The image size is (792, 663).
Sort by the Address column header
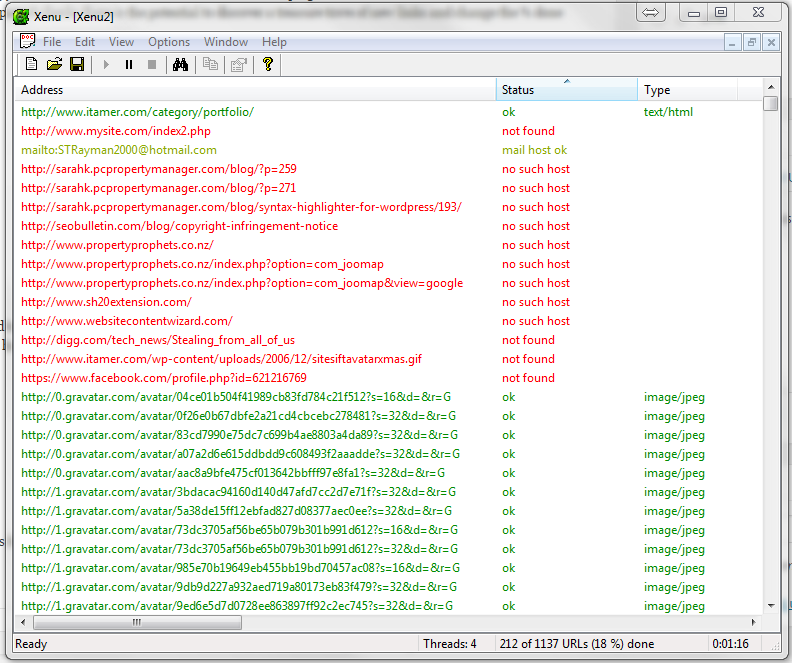(x=255, y=89)
